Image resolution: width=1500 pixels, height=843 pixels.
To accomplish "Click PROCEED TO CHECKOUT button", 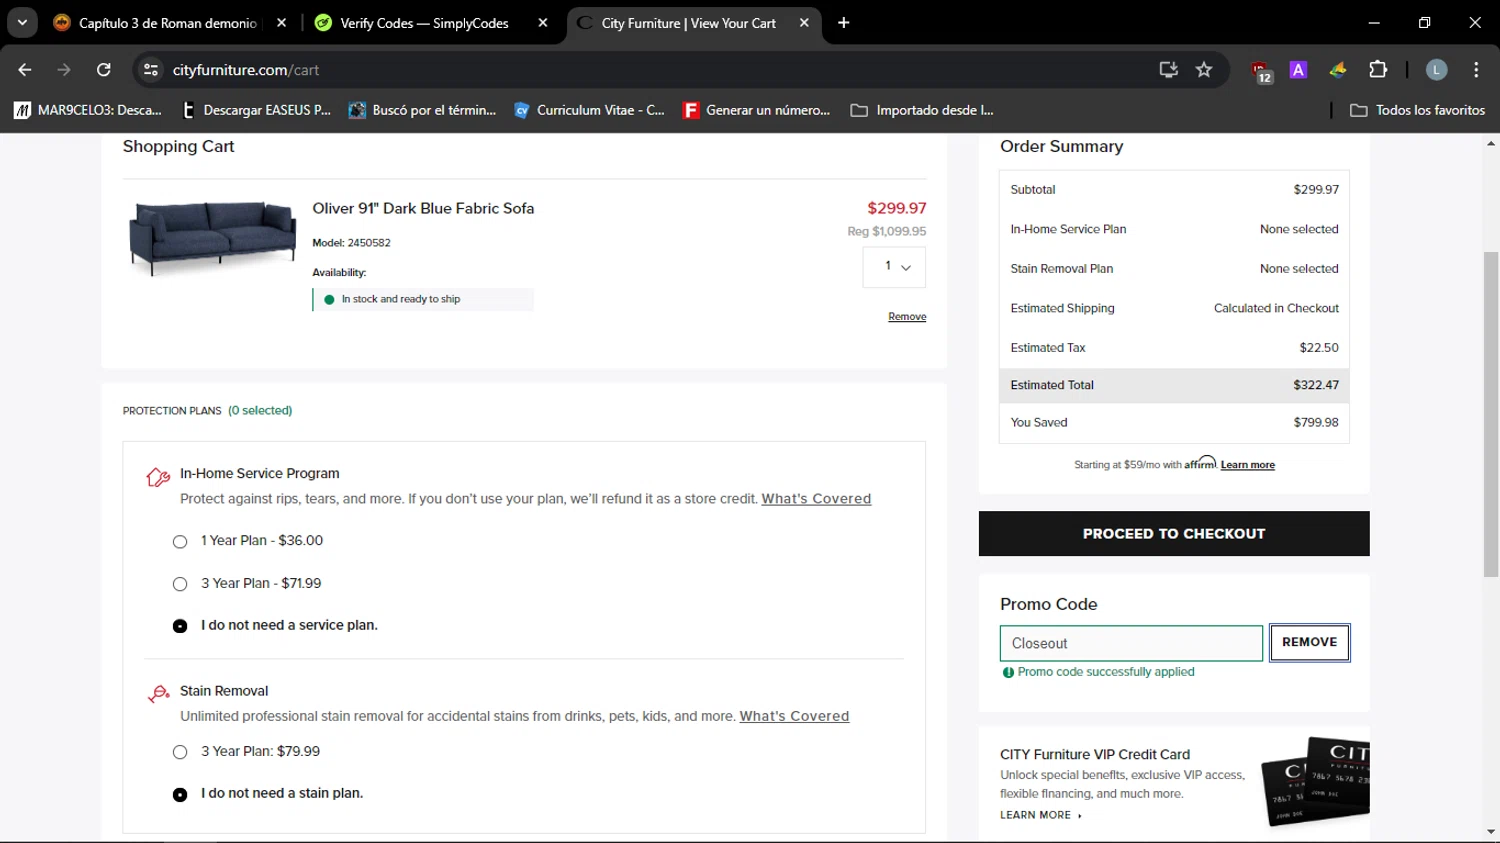I will 1174,534.
